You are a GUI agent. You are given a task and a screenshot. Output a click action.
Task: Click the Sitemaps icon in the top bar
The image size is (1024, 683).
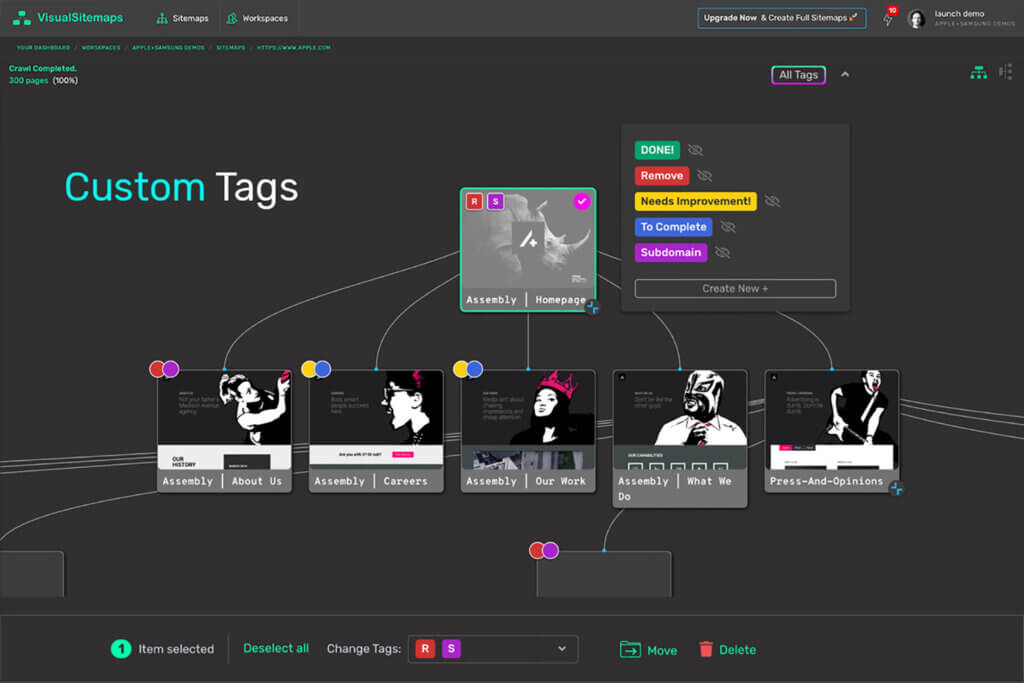pos(160,16)
